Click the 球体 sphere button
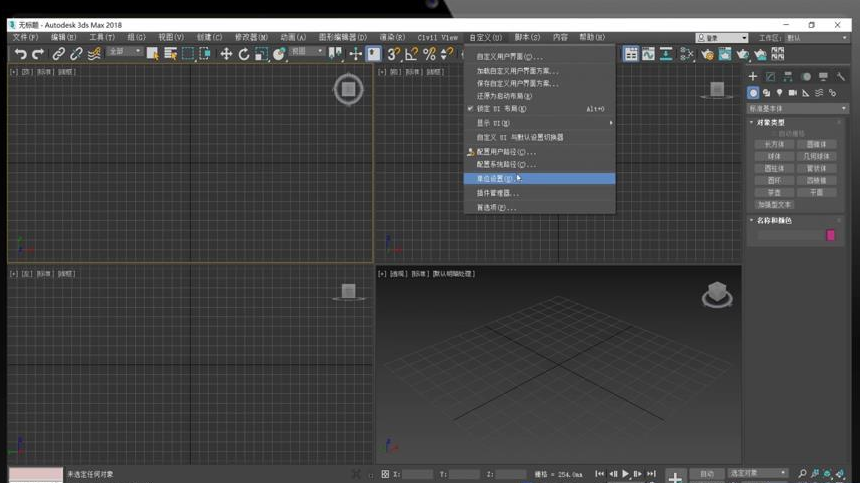Image resolution: width=860 pixels, height=483 pixels. coord(774,156)
